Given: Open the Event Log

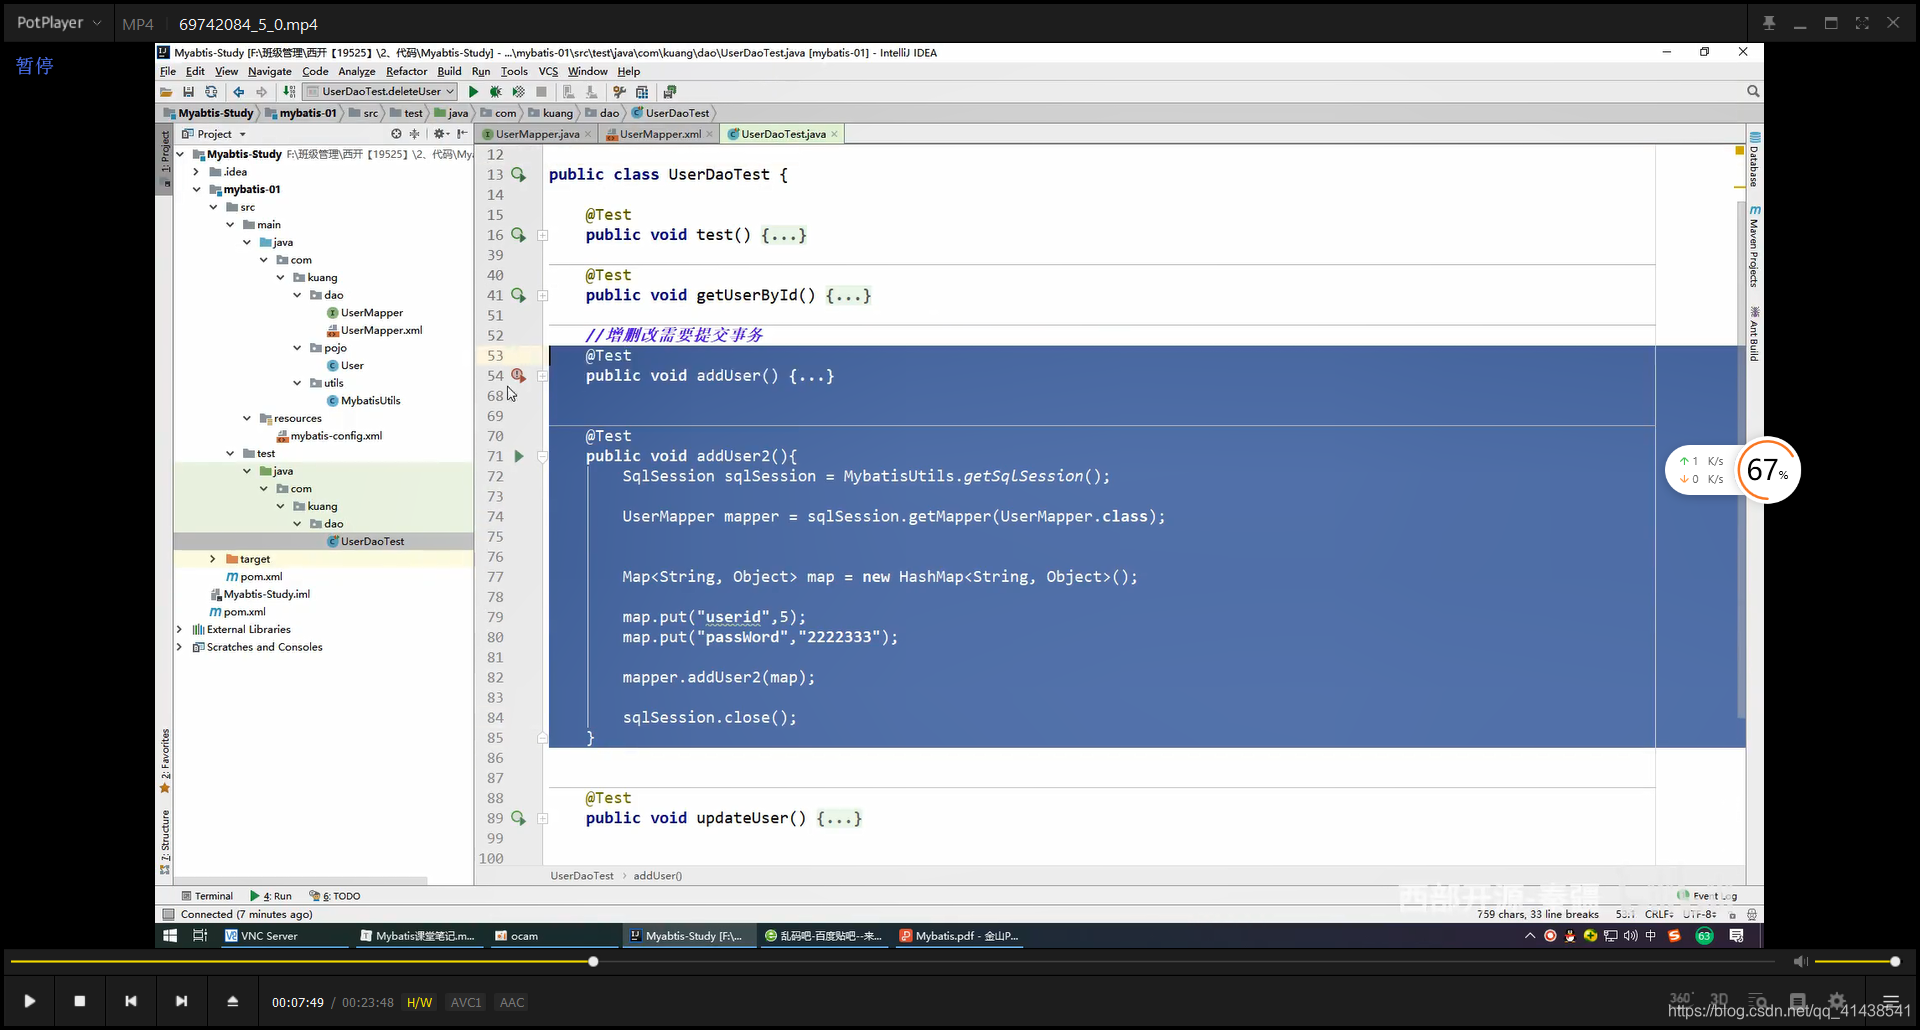Looking at the screenshot, I should 1708,896.
